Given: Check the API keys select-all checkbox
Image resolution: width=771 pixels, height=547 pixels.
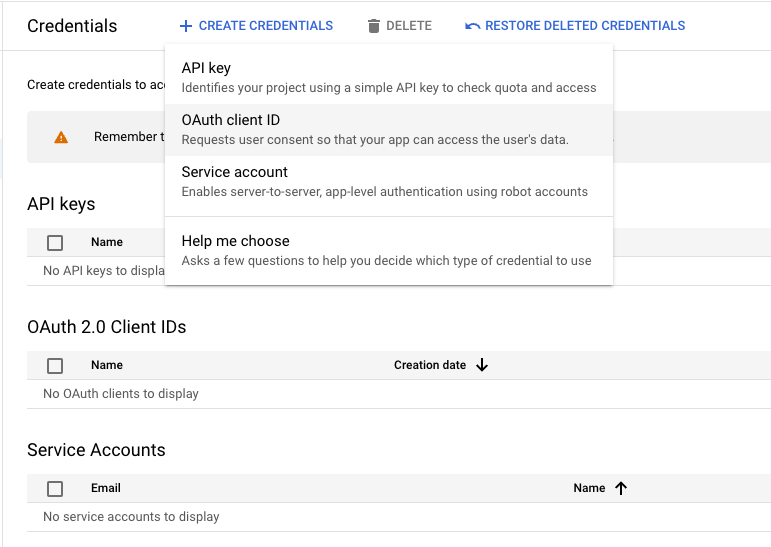Looking at the screenshot, I should click(x=55, y=242).
